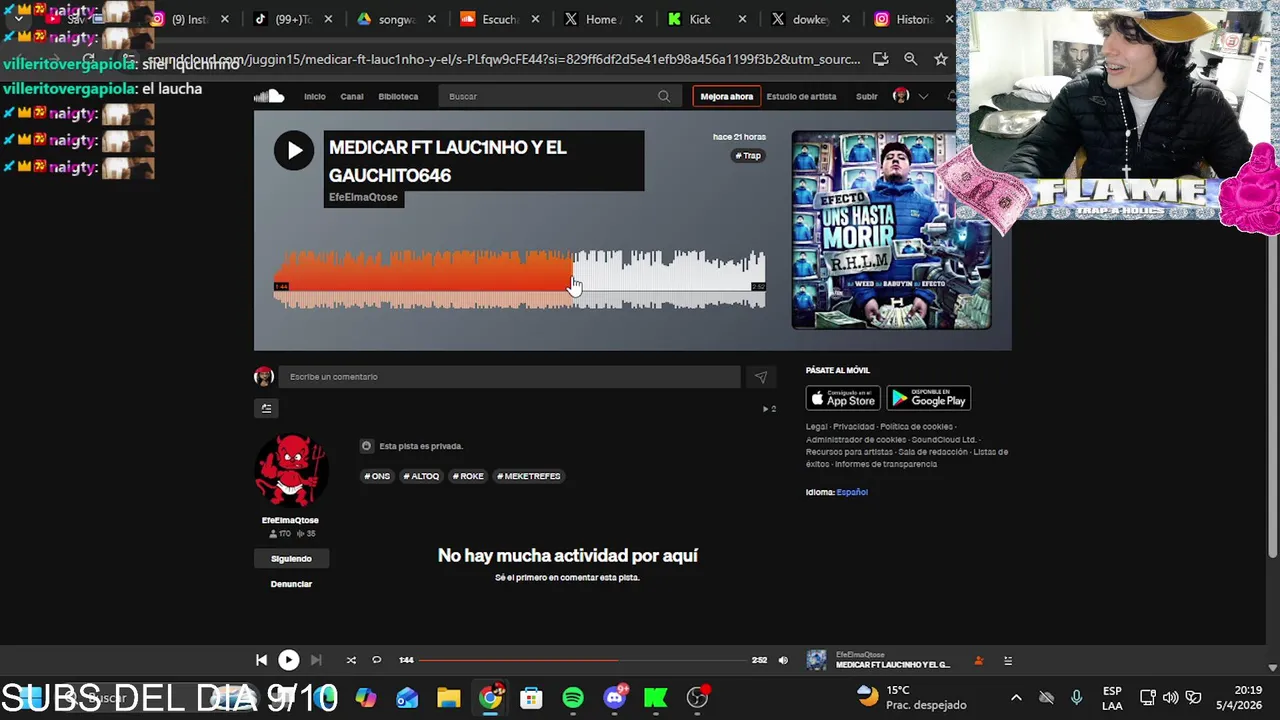The image size is (1280, 720).
Task: Open the red devil profile picture
Action: pyautogui.click(x=291, y=471)
